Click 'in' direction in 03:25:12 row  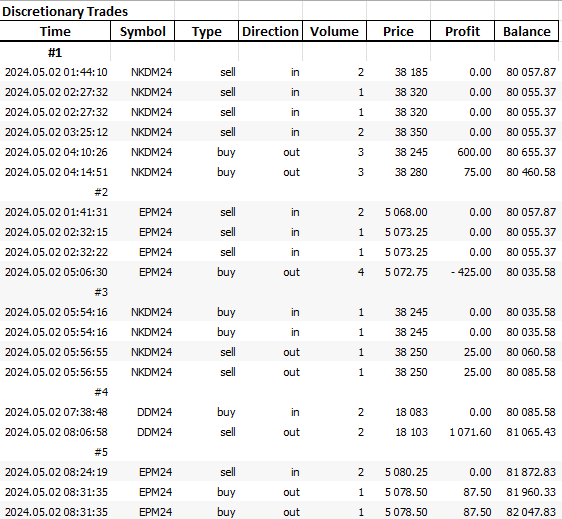[x=295, y=132]
